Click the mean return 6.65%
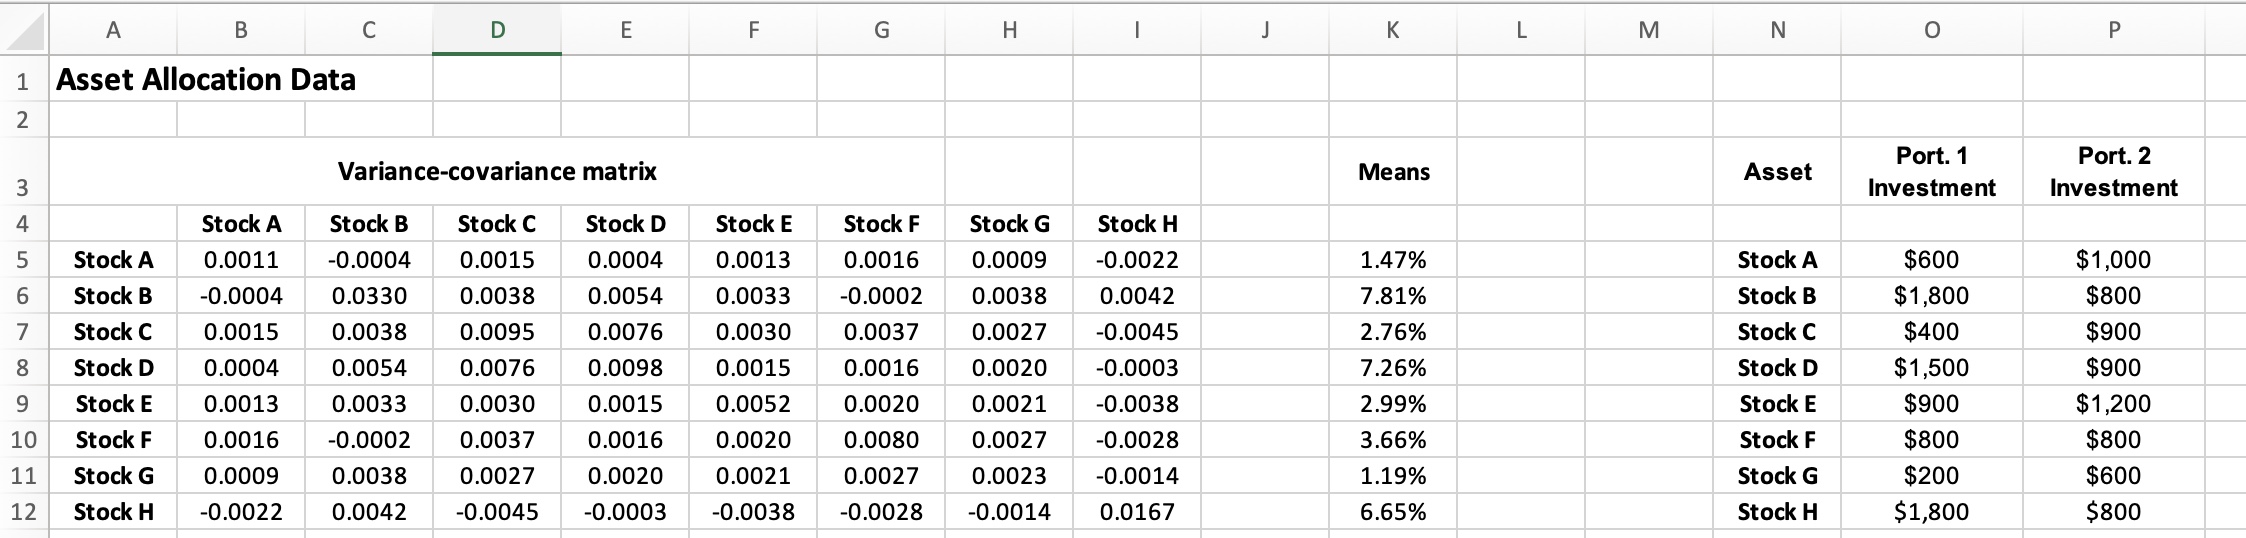This screenshot has height=538, width=2246. coord(1393,512)
